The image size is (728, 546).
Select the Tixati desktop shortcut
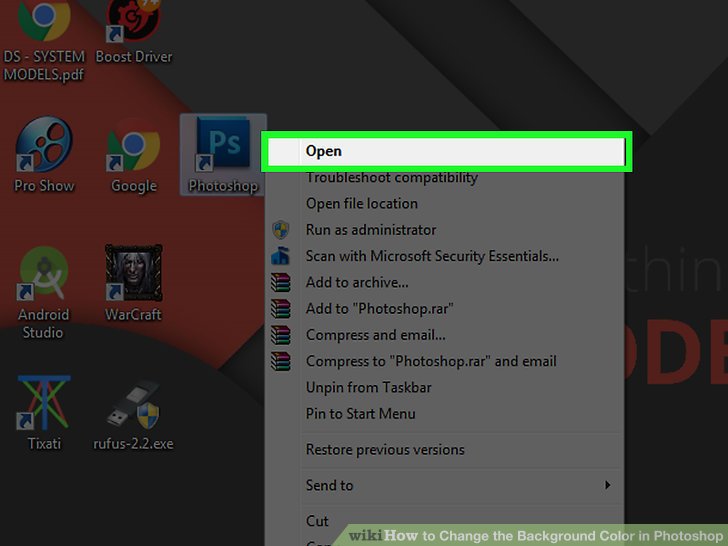(x=44, y=413)
